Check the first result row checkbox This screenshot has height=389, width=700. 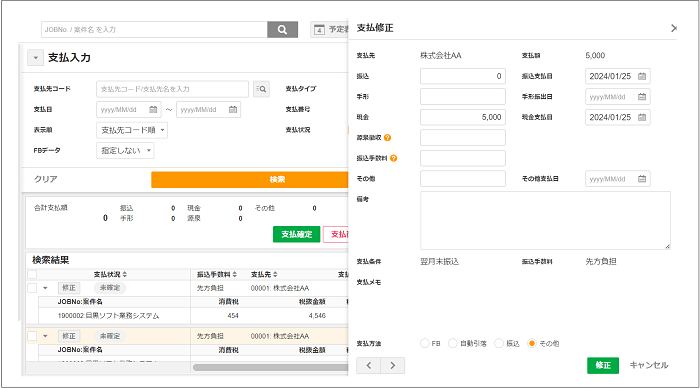pos(32,288)
